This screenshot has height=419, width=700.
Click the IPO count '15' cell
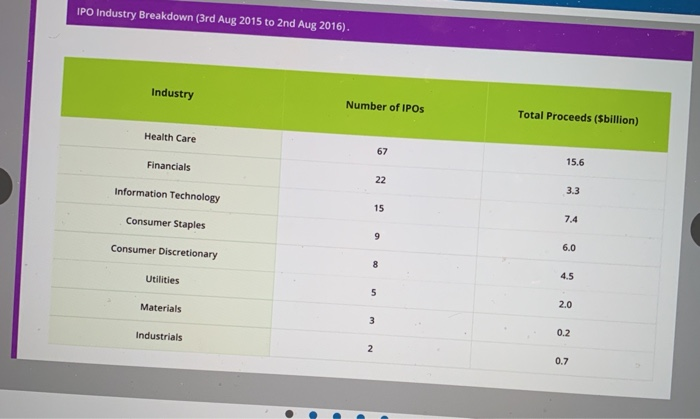(x=379, y=208)
